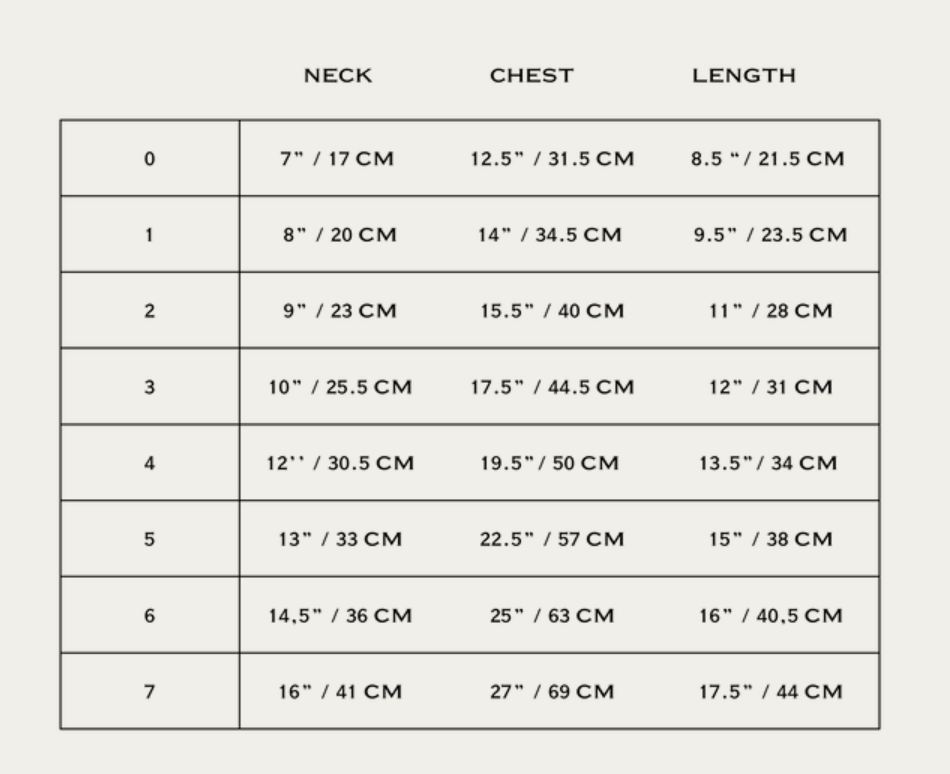Select the size 0 row label
Screen dimensions: 950x774
tap(150, 159)
